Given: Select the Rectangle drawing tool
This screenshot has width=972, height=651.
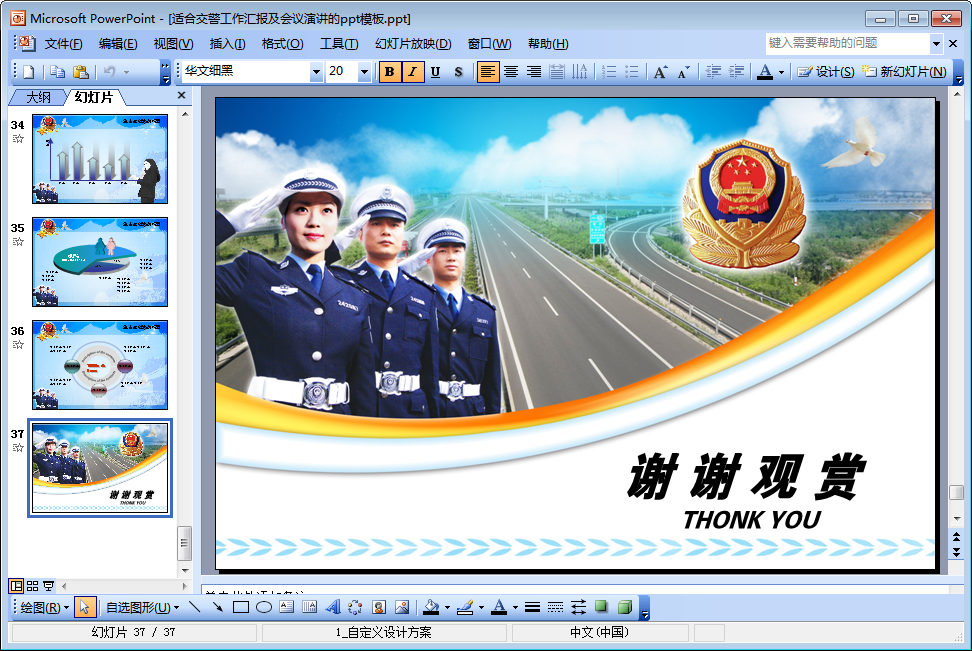Looking at the screenshot, I should (241, 608).
